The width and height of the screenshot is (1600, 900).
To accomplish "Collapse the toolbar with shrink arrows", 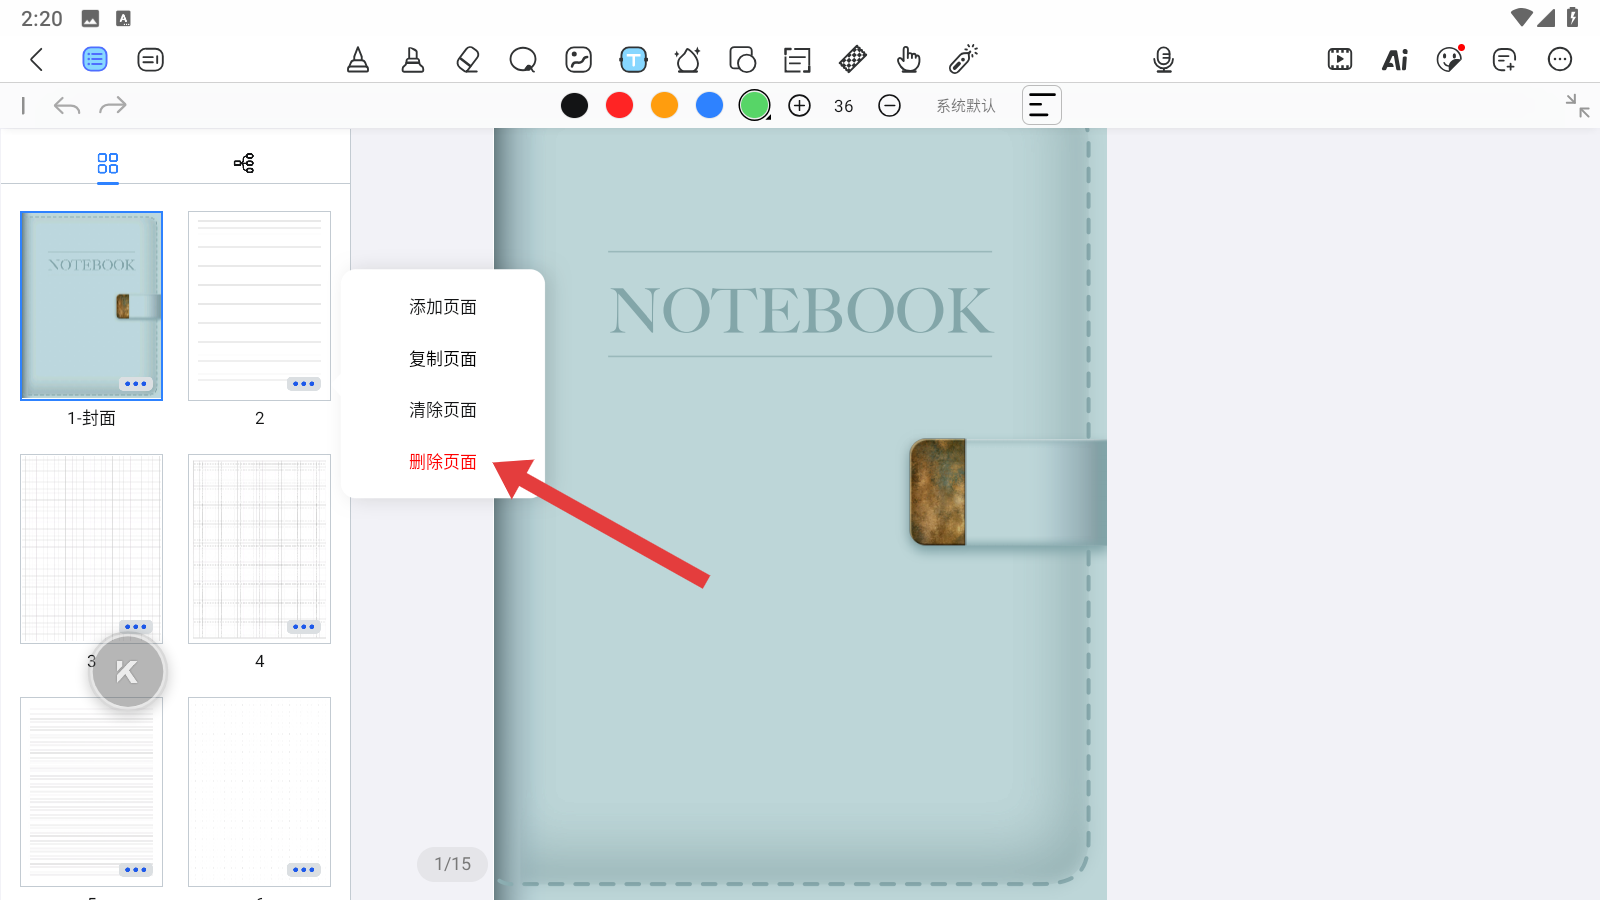I will click(x=1577, y=106).
